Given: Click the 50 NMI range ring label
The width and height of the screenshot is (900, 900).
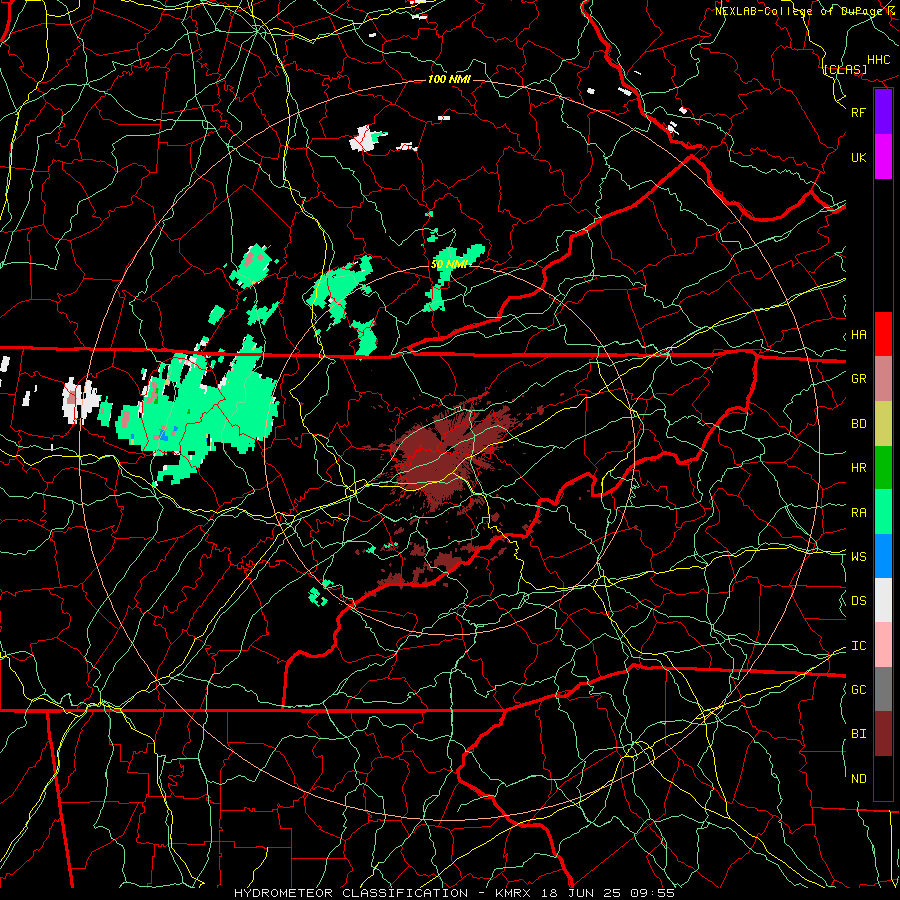Looking at the screenshot, I should pyautogui.click(x=449, y=264).
